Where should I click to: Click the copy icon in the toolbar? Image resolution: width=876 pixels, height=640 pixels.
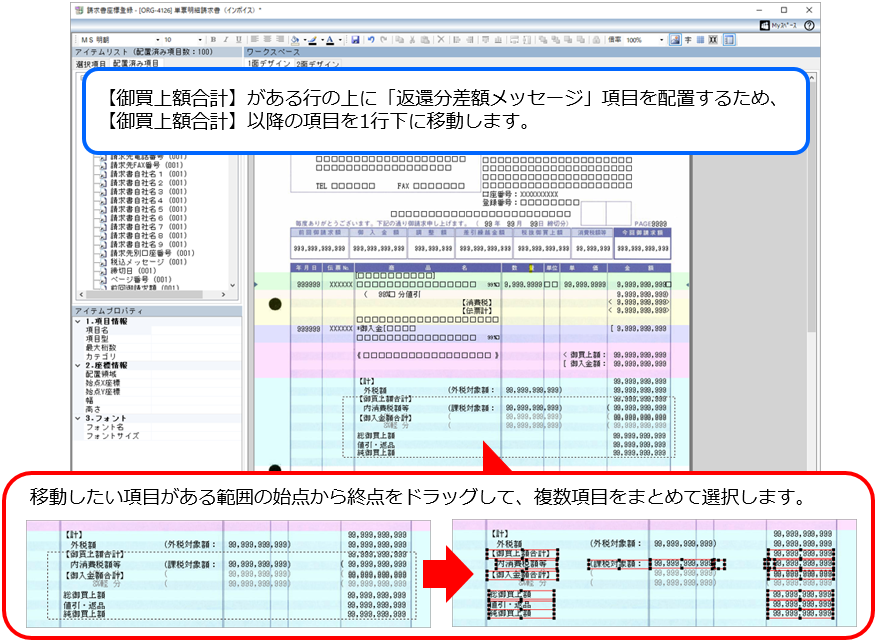click(x=399, y=40)
